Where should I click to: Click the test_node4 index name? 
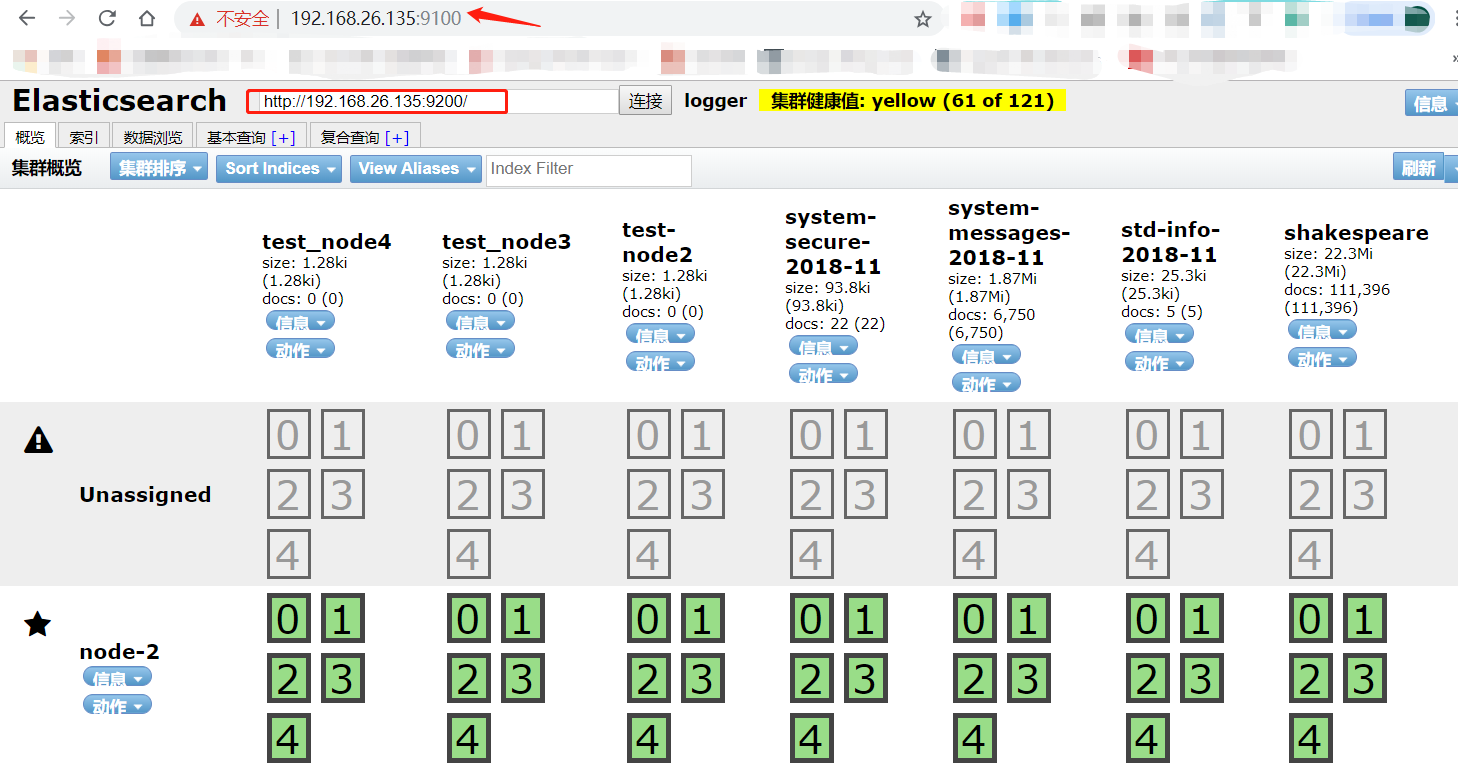tap(327, 242)
